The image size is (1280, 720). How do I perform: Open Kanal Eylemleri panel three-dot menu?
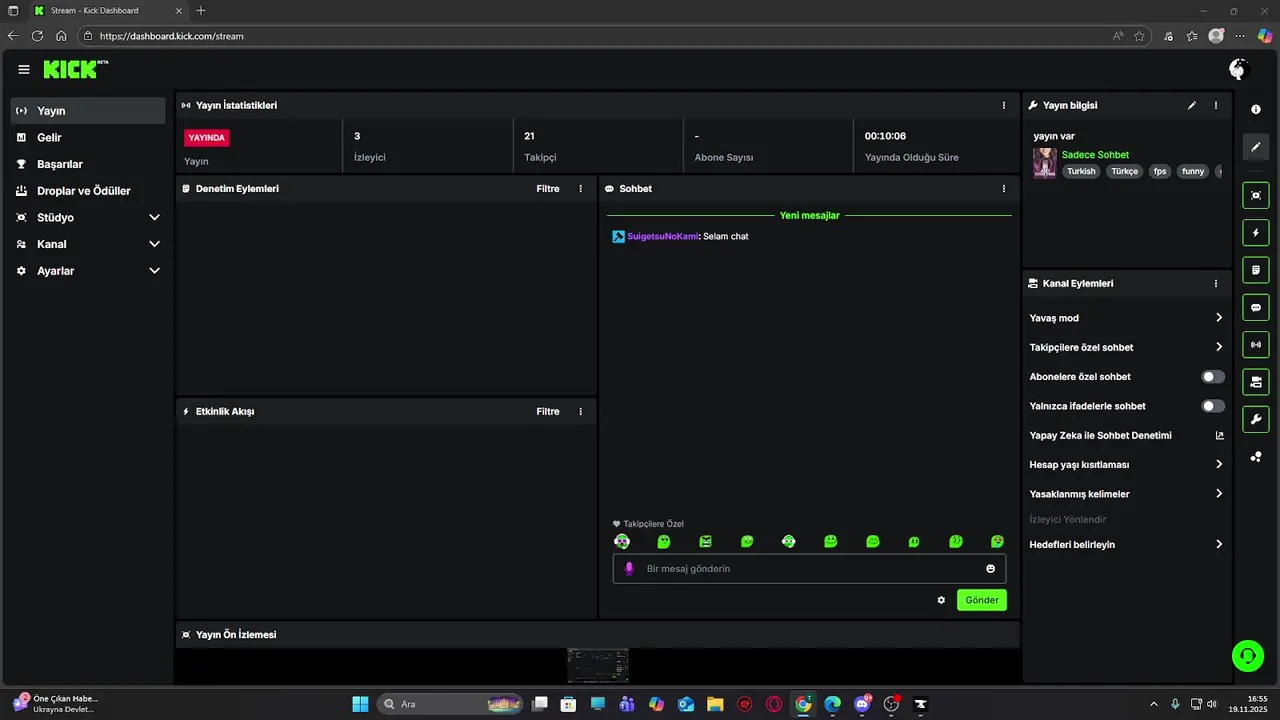[1216, 284]
